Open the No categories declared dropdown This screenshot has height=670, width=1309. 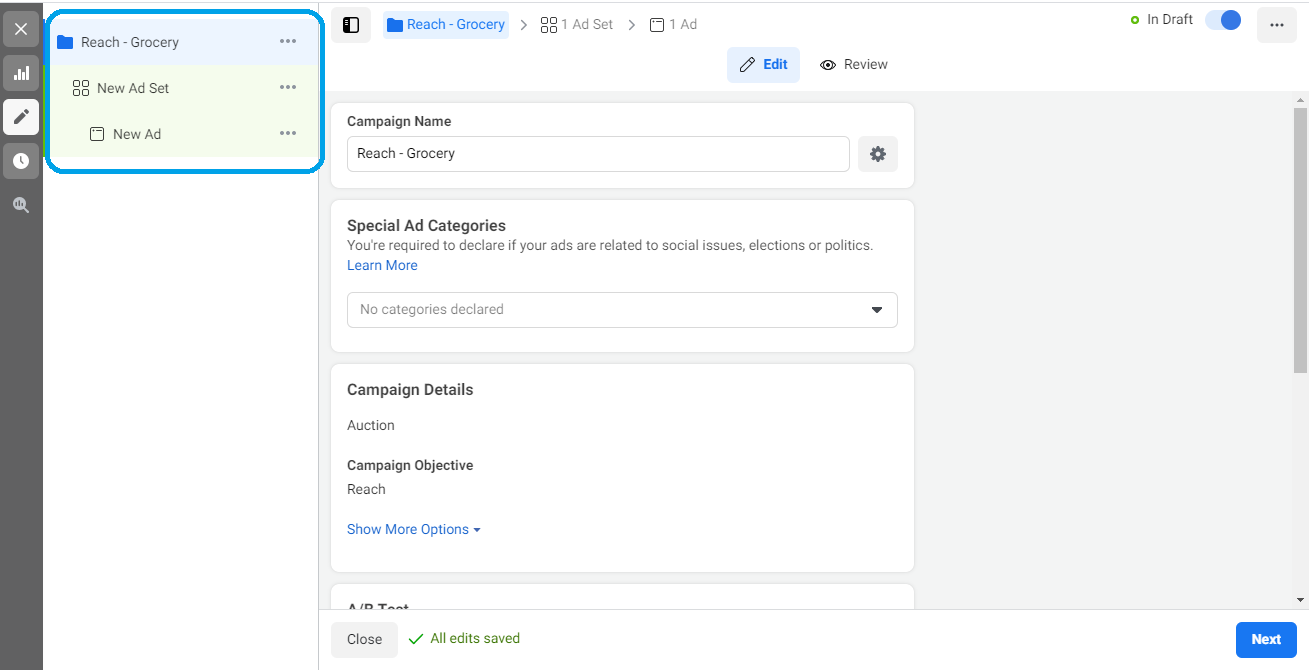[x=622, y=310]
